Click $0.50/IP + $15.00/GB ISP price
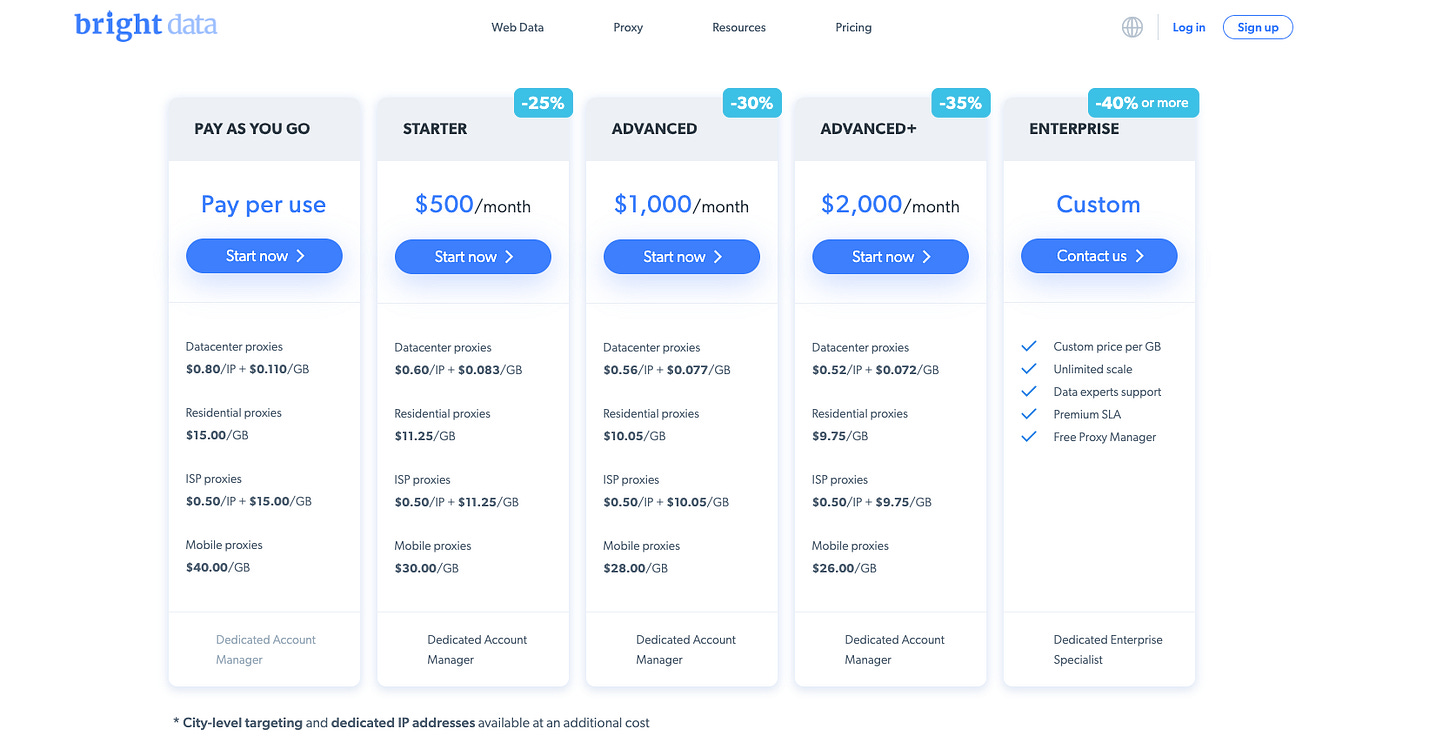The image size is (1456, 737). click(249, 501)
